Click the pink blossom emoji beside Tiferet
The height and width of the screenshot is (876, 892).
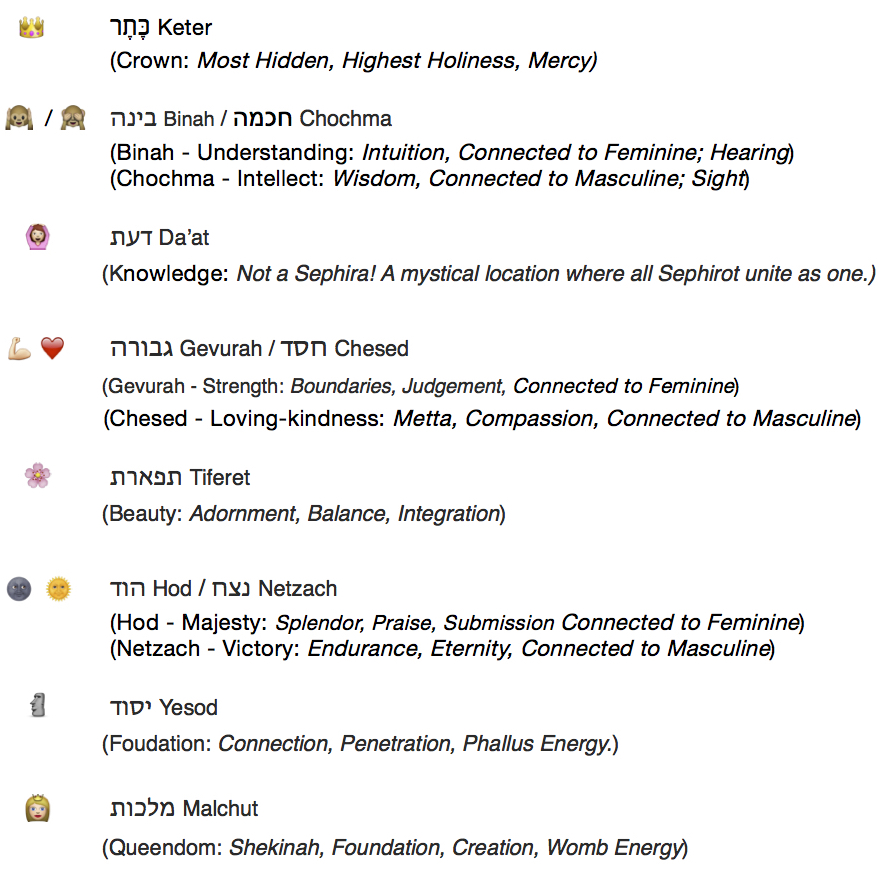(38, 476)
